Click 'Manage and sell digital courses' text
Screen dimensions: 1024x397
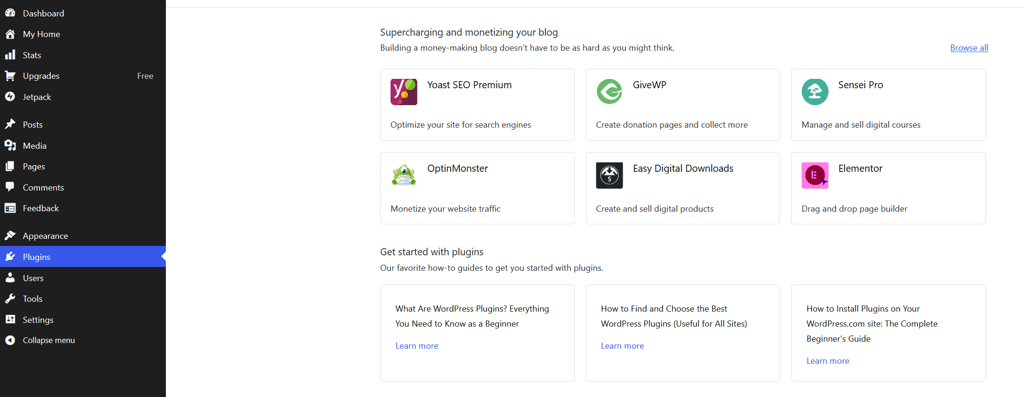[861, 125]
